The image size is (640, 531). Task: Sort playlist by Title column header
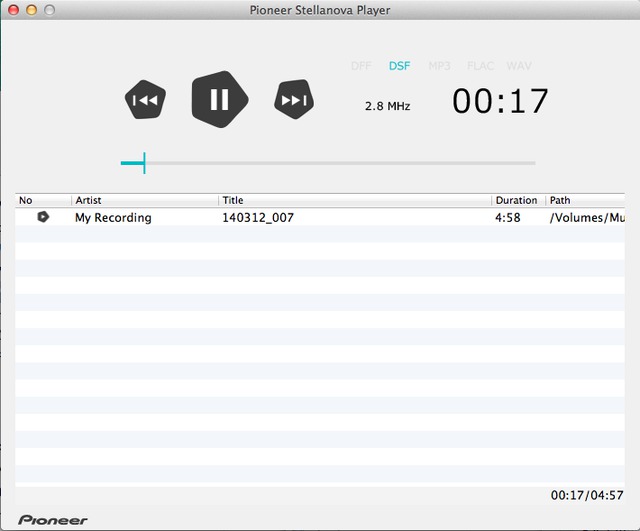(x=355, y=200)
